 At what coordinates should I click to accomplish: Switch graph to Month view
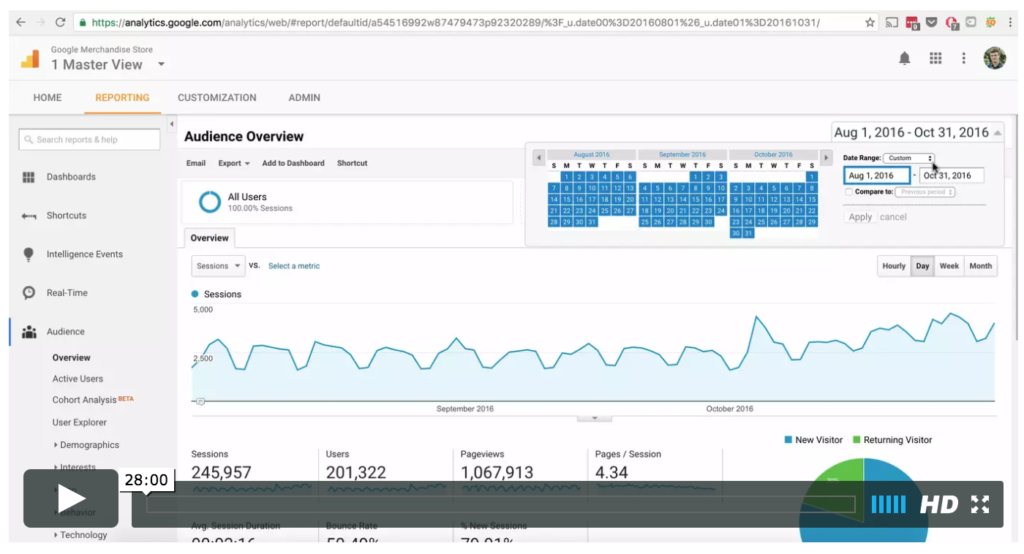point(980,266)
